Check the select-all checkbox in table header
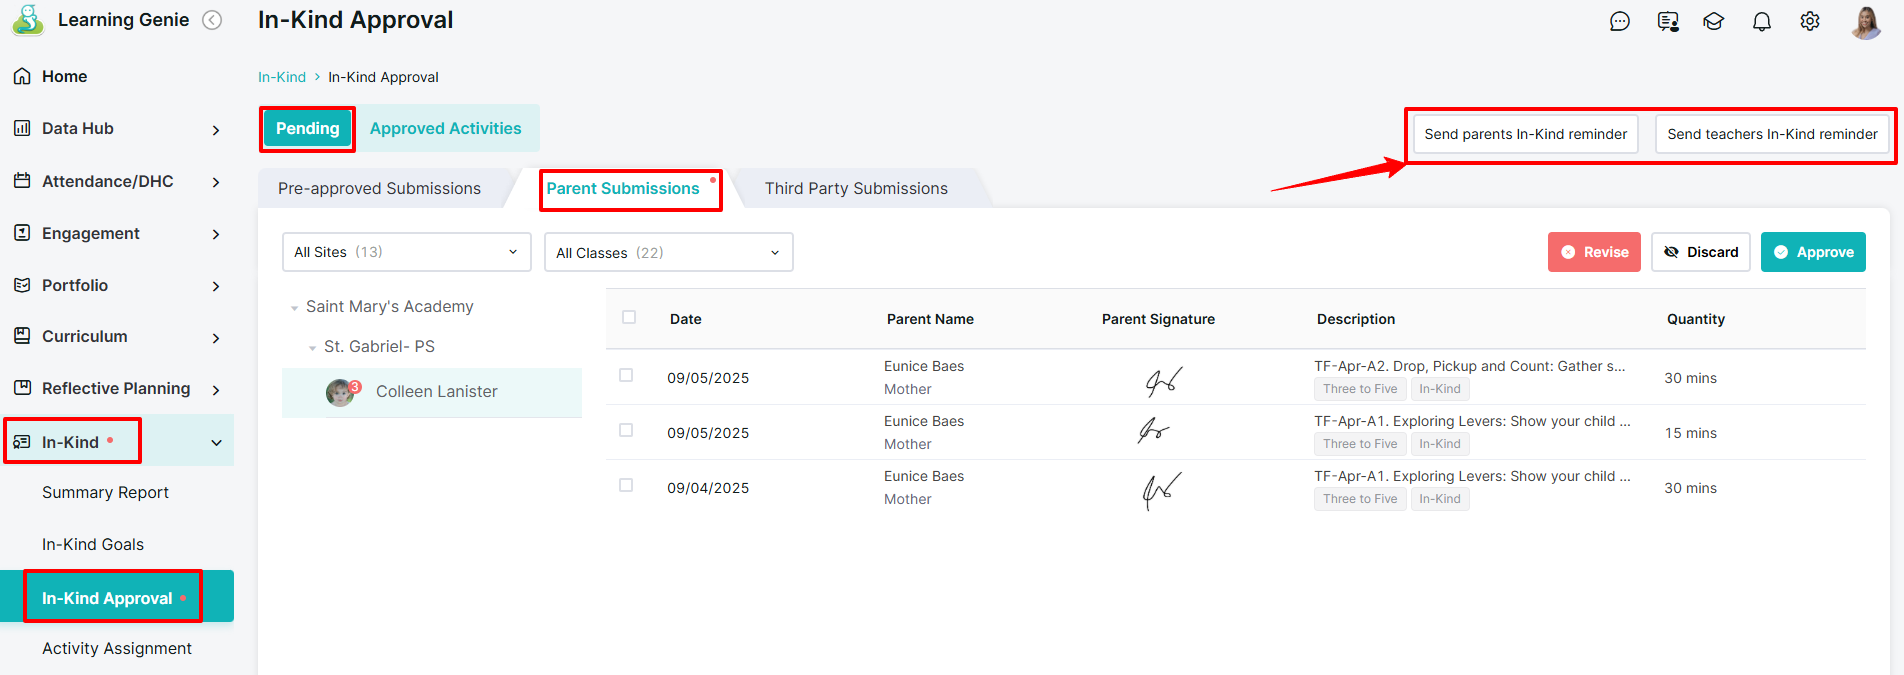The height and width of the screenshot is (675, 1904). (x=629, y=317)
